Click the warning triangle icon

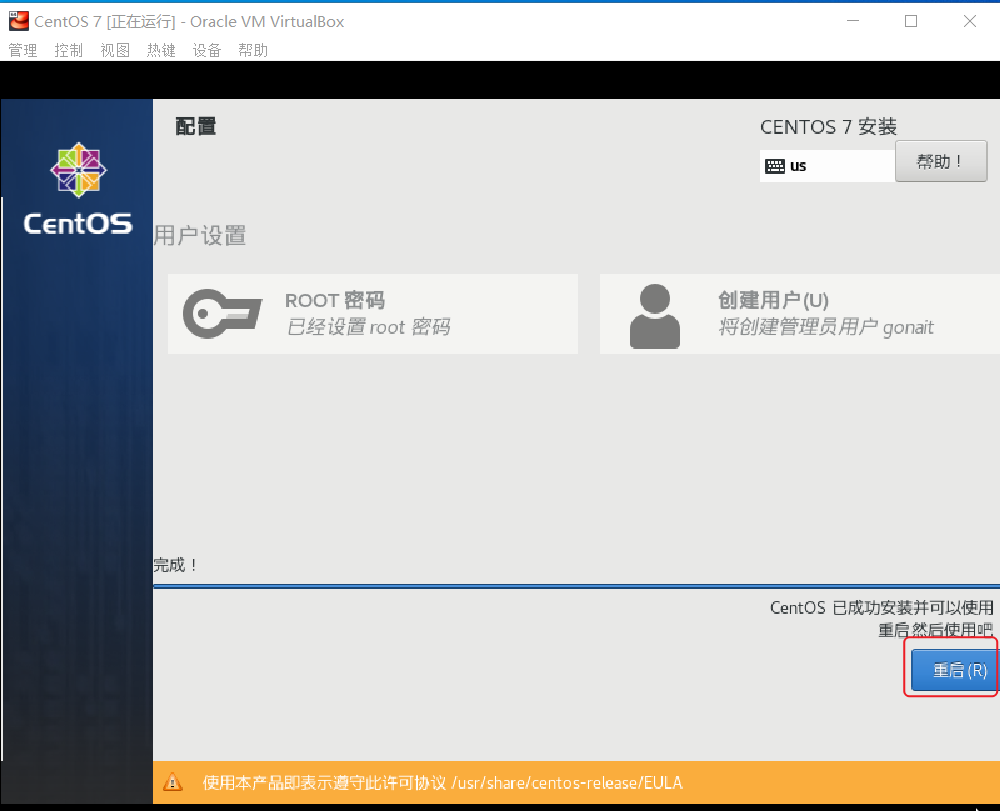coord(172,782)
